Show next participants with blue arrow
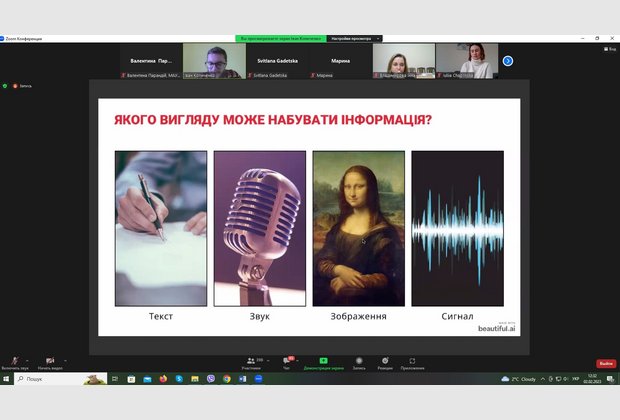 tap(507, 61)
